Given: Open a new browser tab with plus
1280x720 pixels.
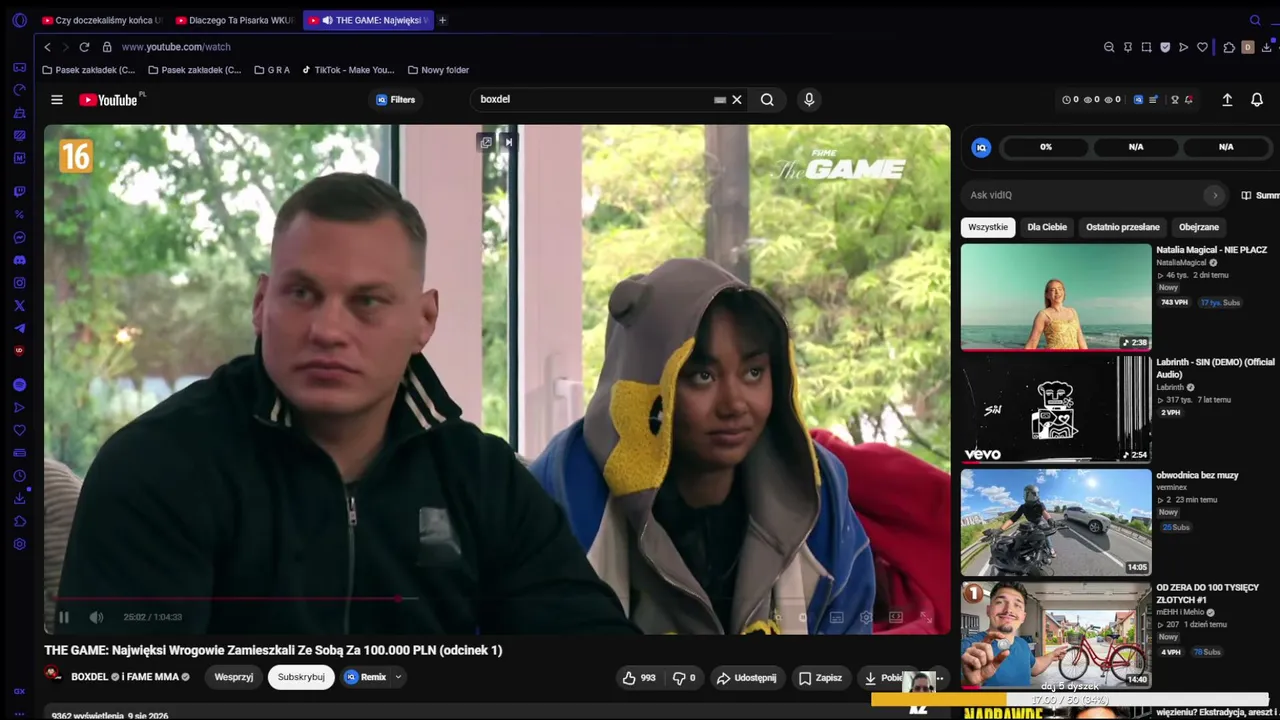Looking at the screenshot, I should [x=442, y=20].
